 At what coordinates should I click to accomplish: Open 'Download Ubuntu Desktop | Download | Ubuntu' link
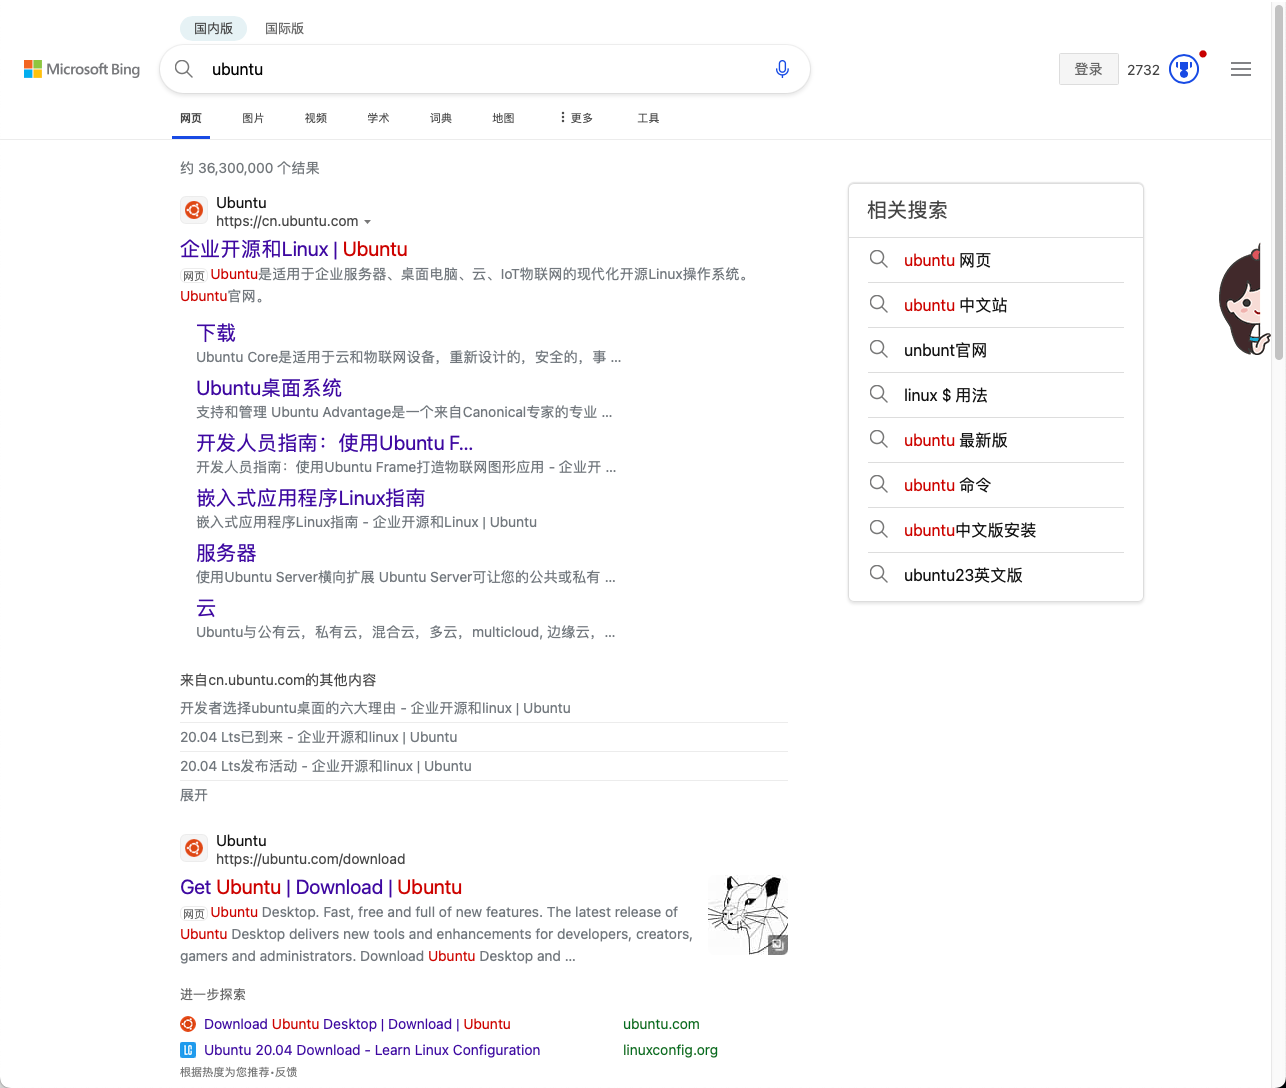357,1024
